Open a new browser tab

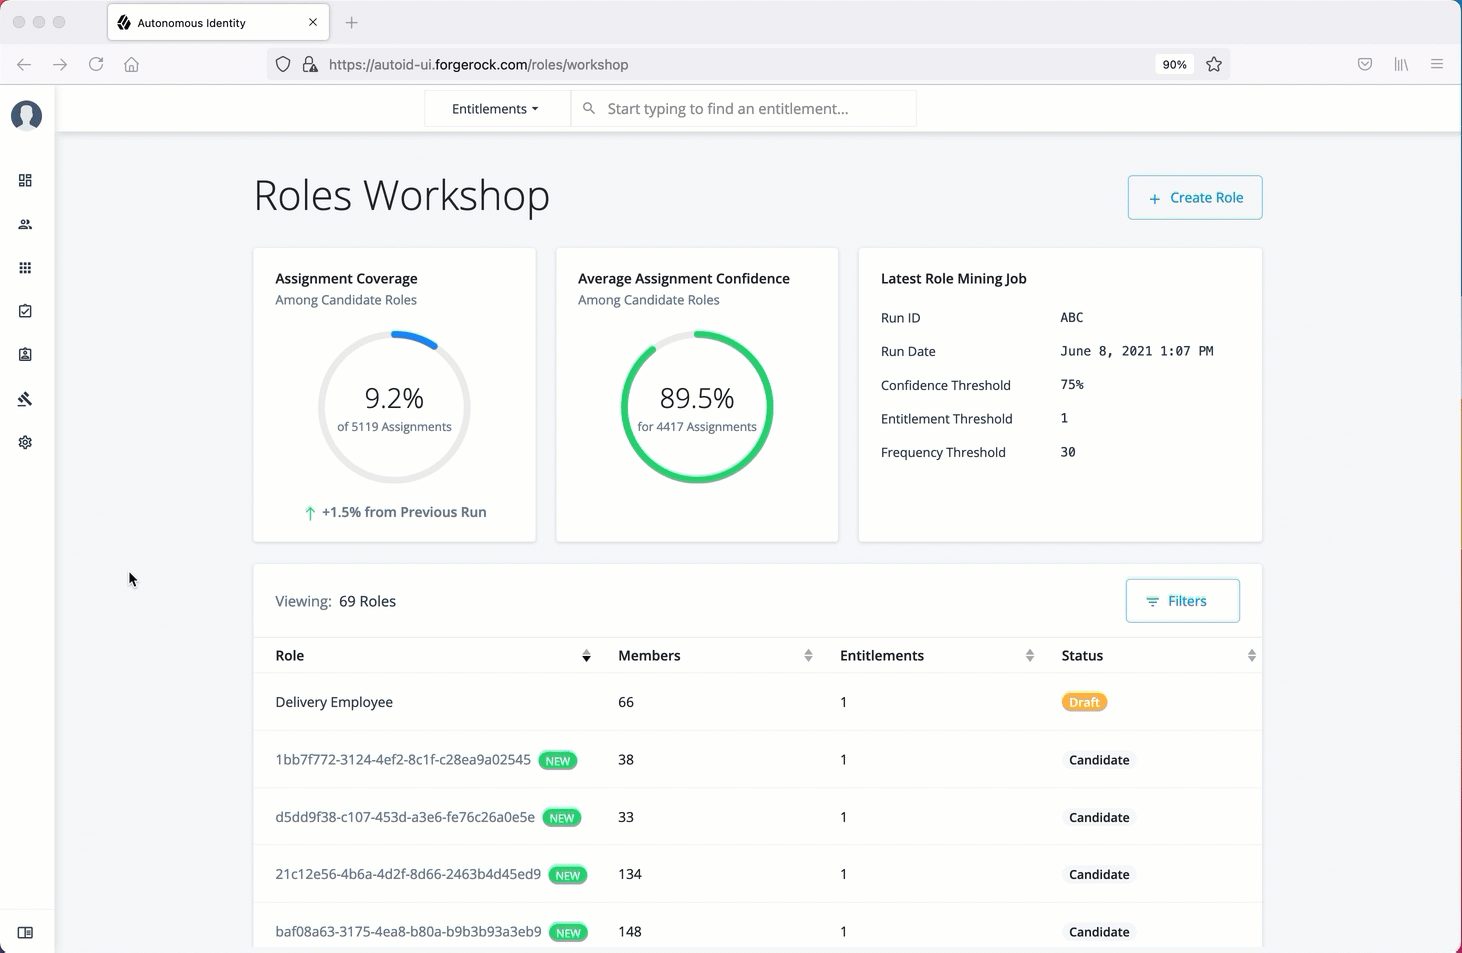pos(351,23)
